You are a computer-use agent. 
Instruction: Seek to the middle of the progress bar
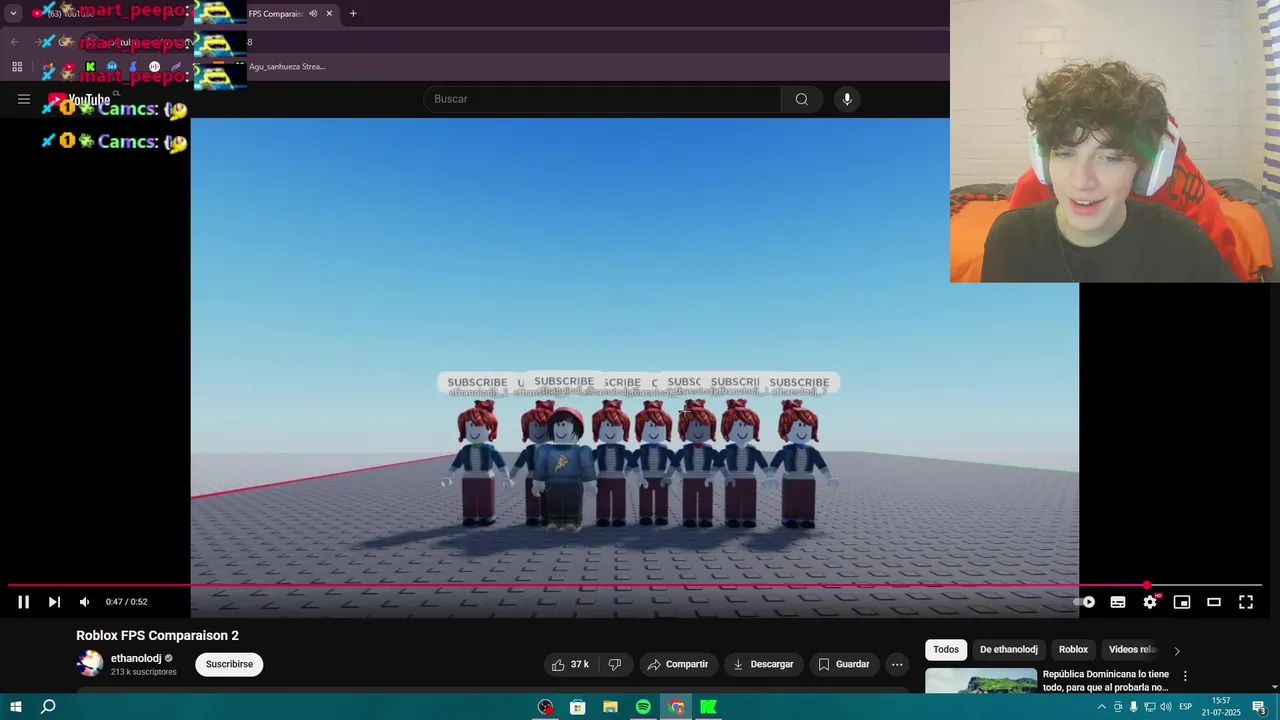pos(635,585)
